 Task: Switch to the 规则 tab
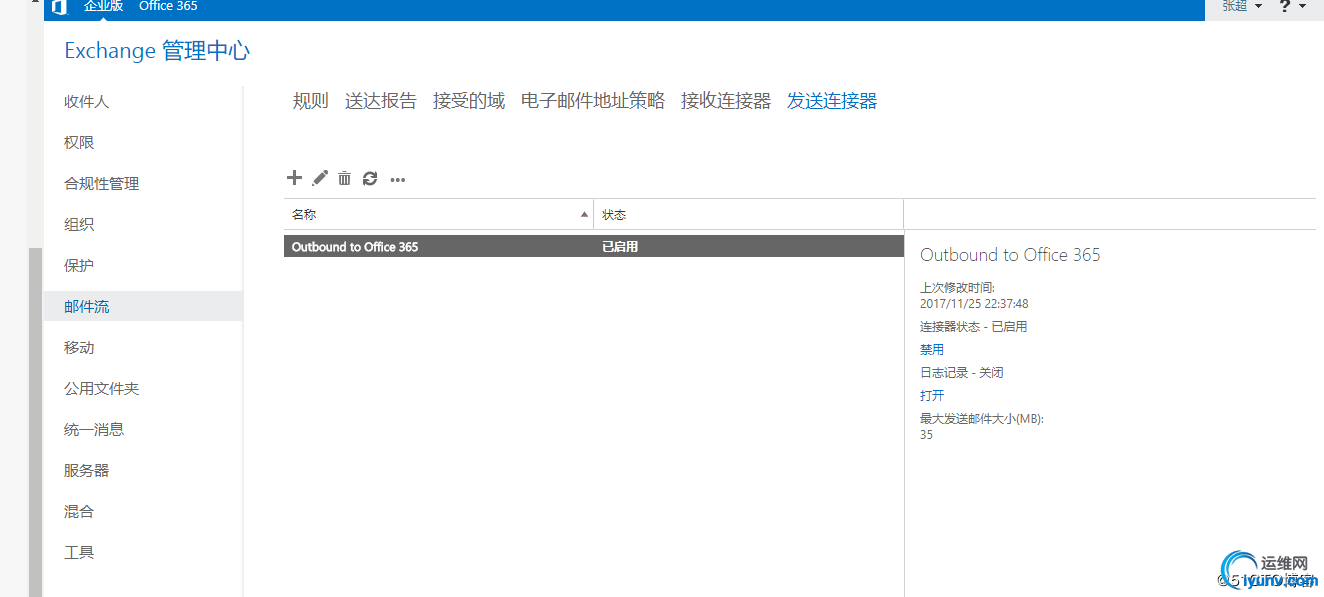[311, 101]
